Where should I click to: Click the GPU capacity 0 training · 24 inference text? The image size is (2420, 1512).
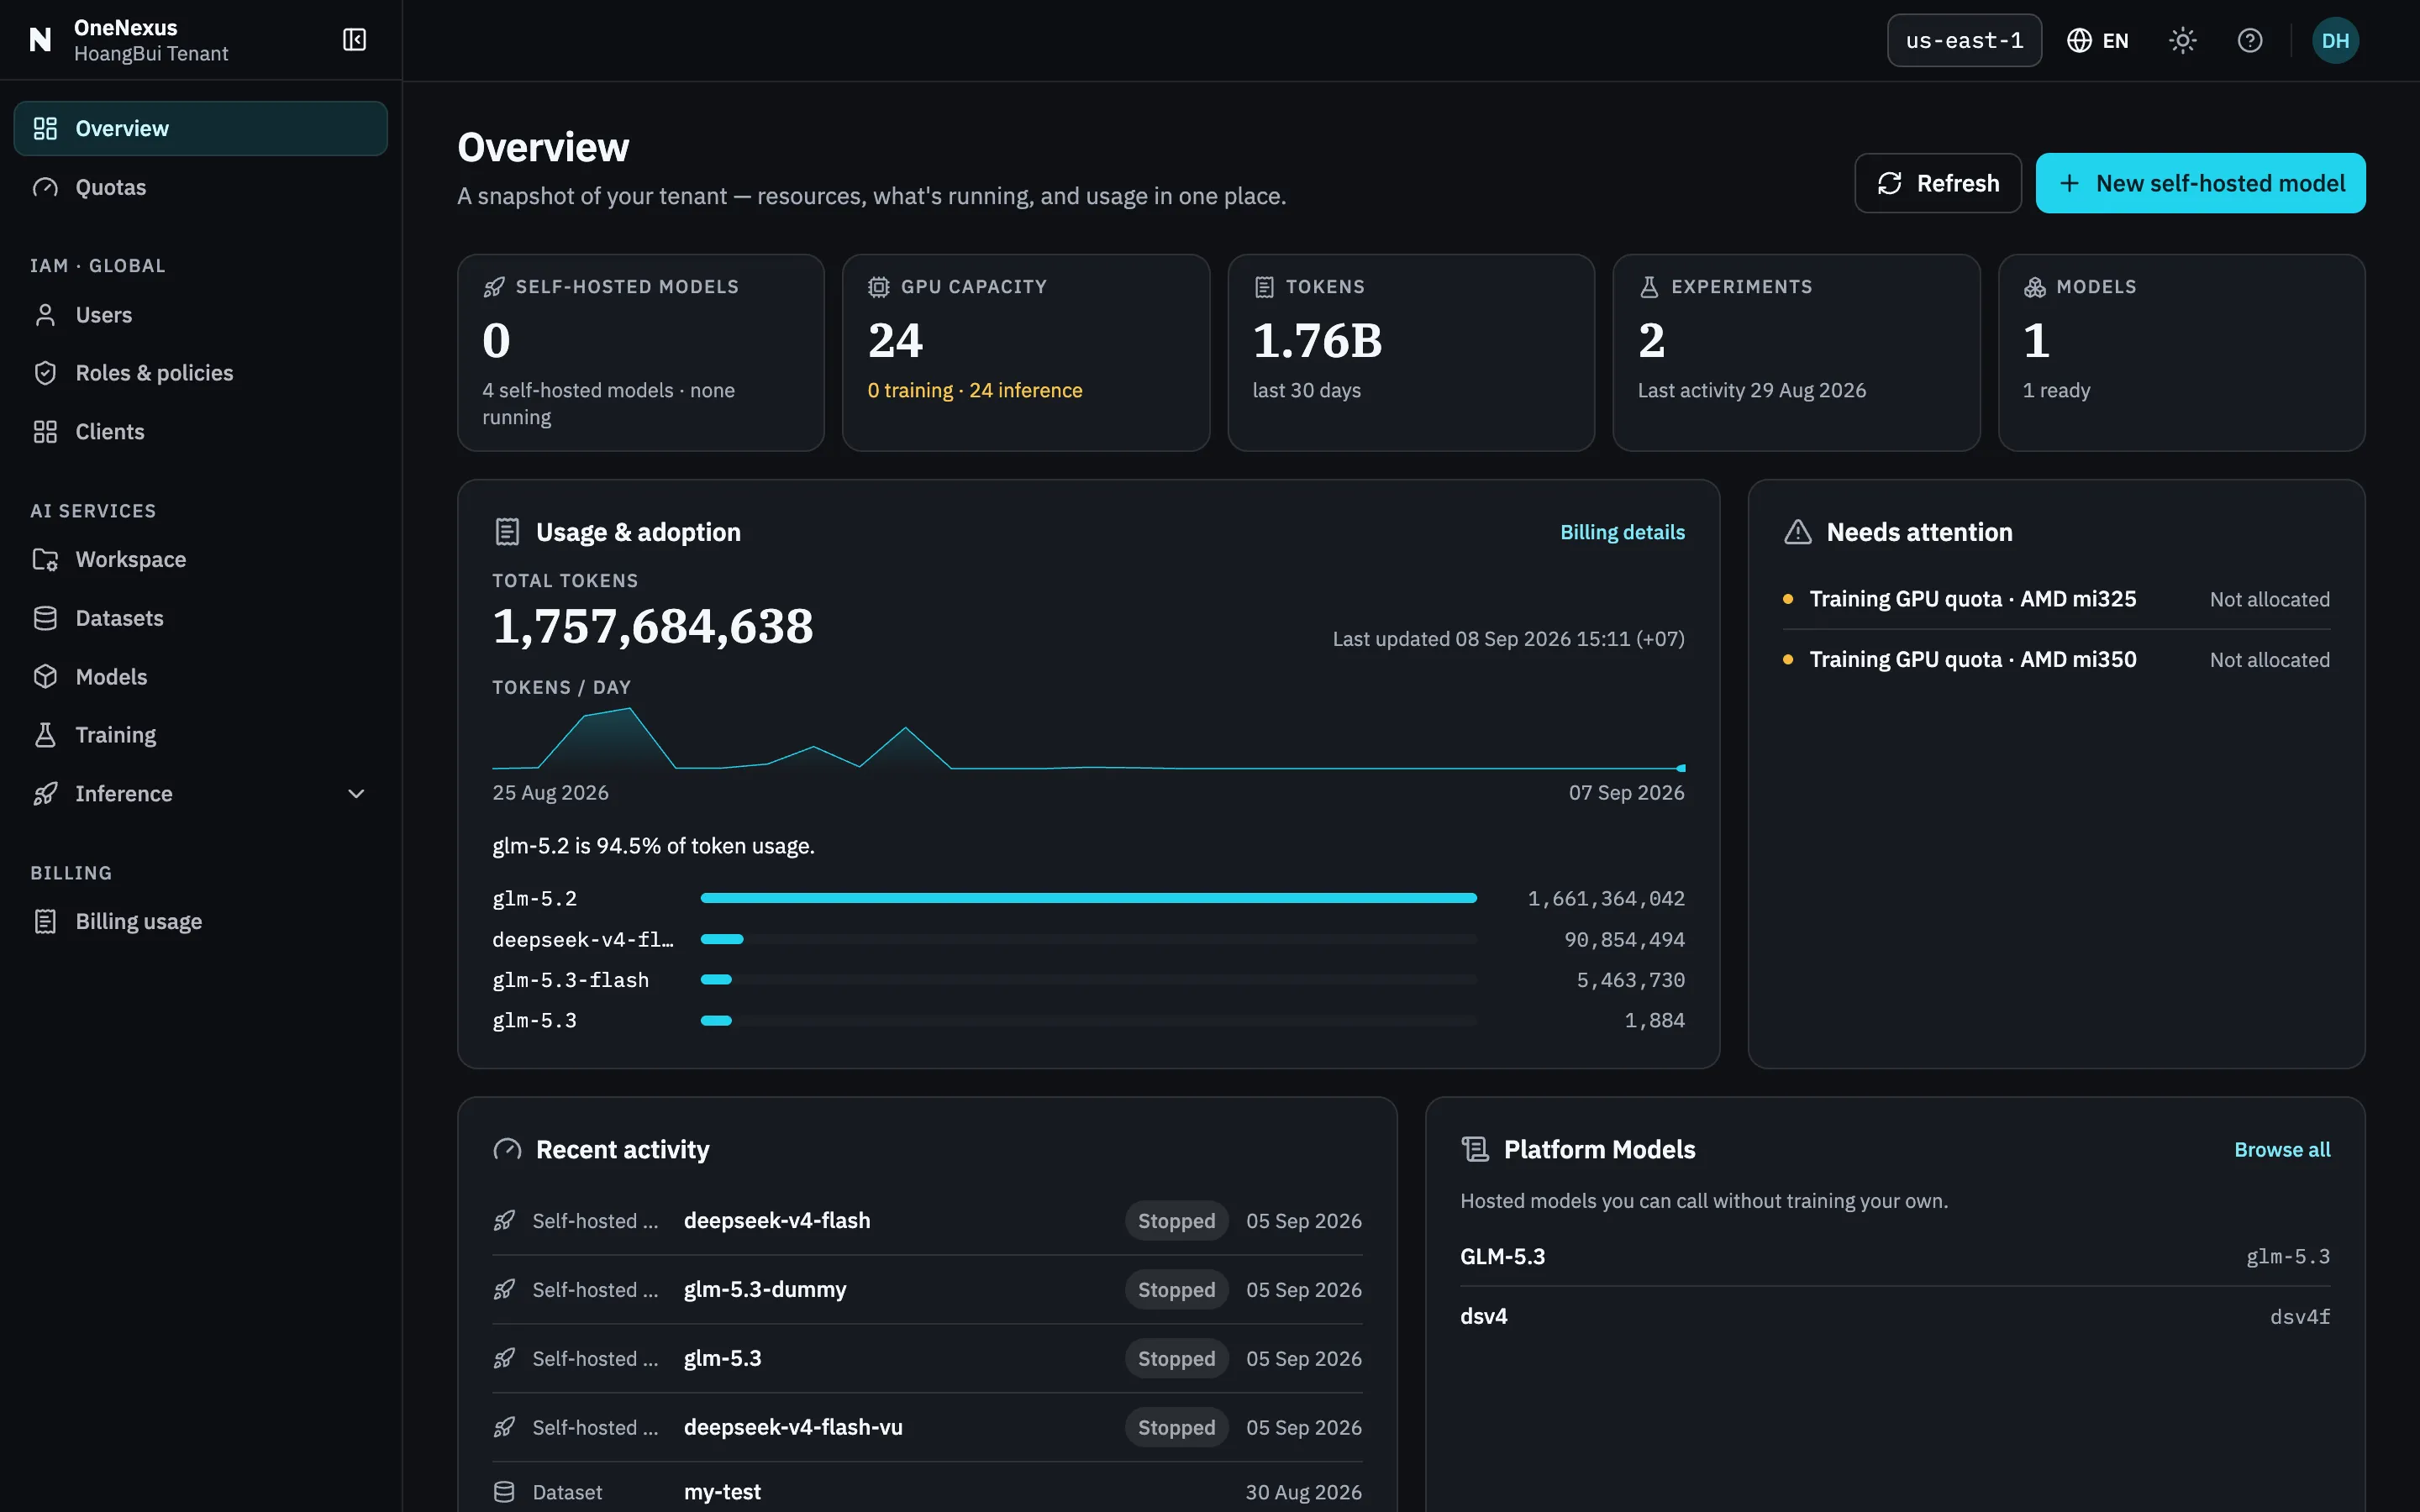[975, 391]
